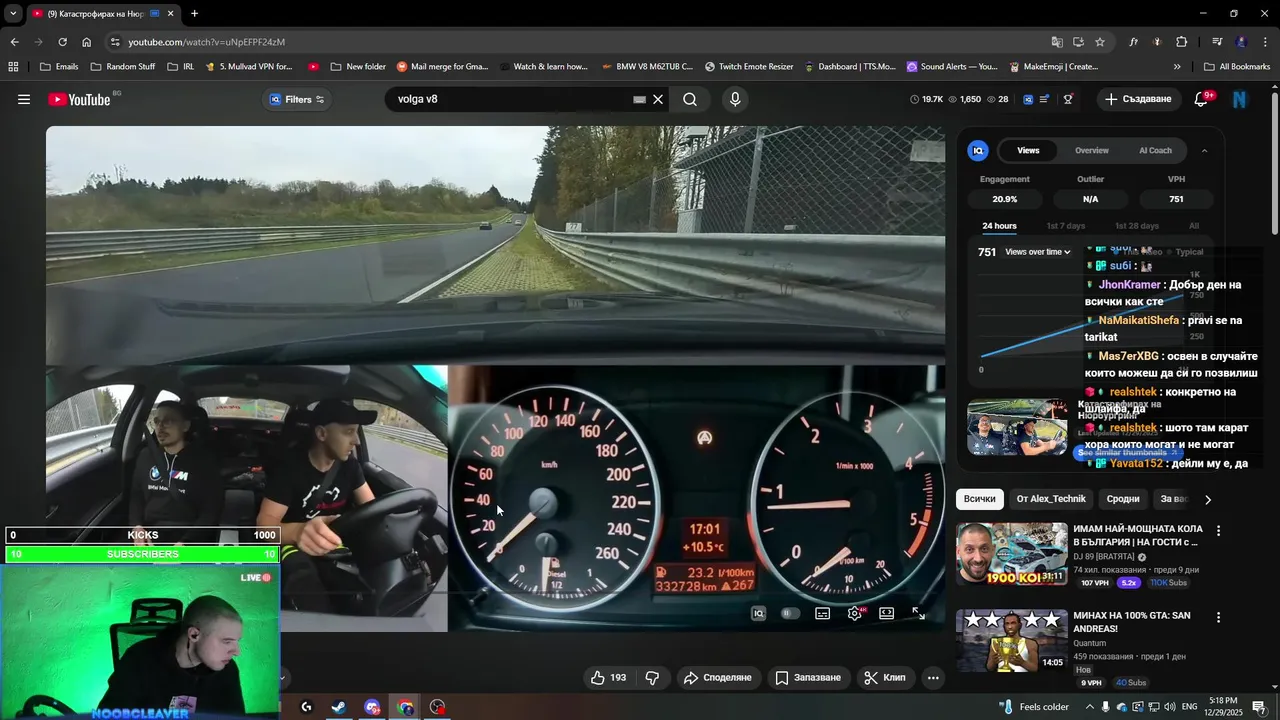Open the Chrome extensions puzzle icon
This screenshot has width=1280, height=720.
[1181, 42]
